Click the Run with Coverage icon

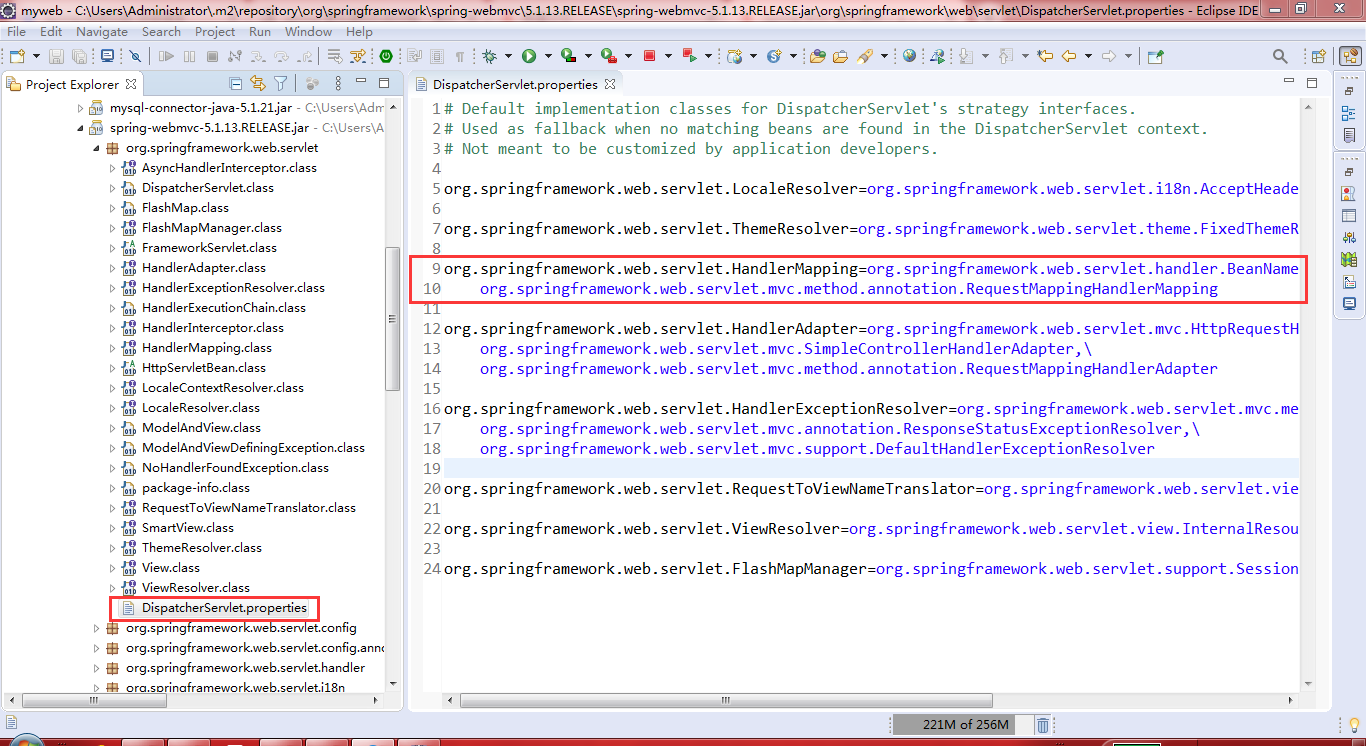point(567,56)
